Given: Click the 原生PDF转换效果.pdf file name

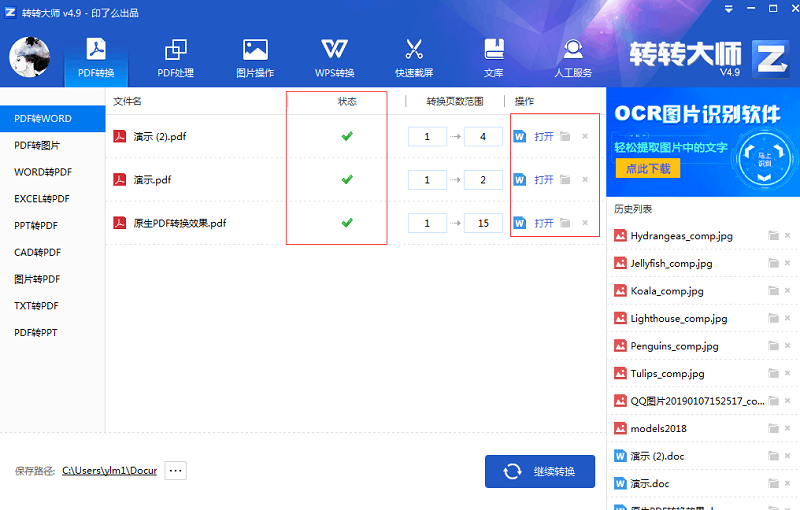Looking at the screenshot, I should click(180, 223).
